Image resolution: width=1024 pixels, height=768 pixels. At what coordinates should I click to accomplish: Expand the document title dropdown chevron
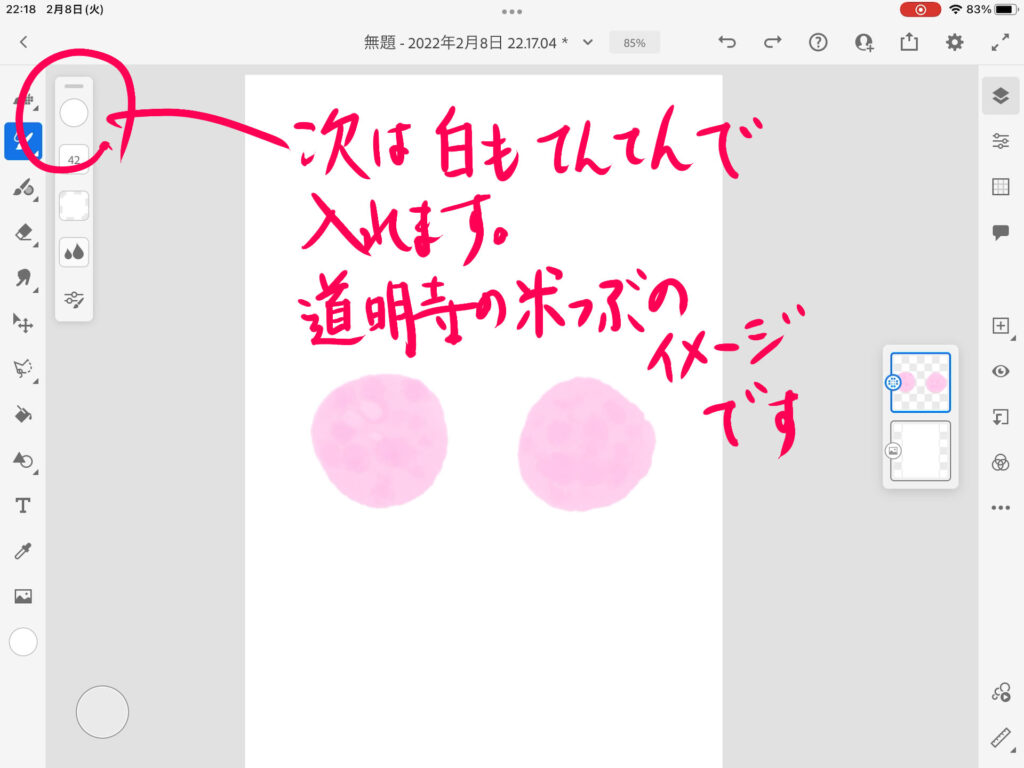click(x=588, y=43)
